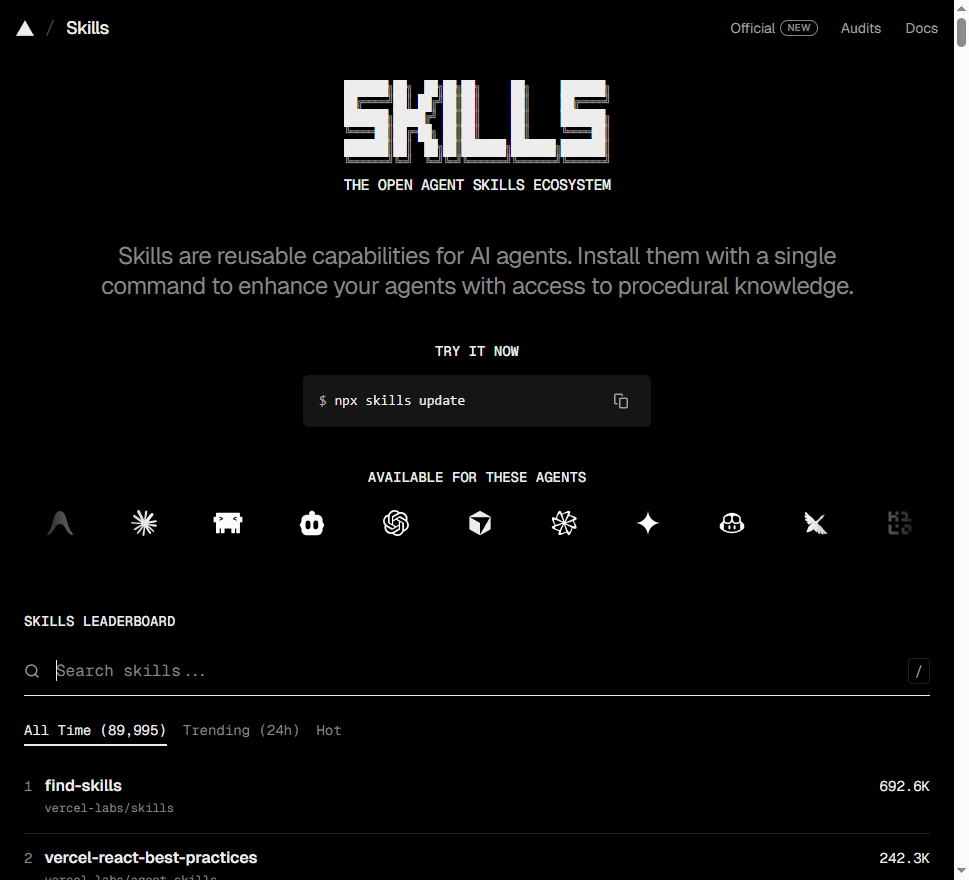Open the find-skills leaderboard entry
The width and height of the screenshot is (969, 880).
[83, 785]
